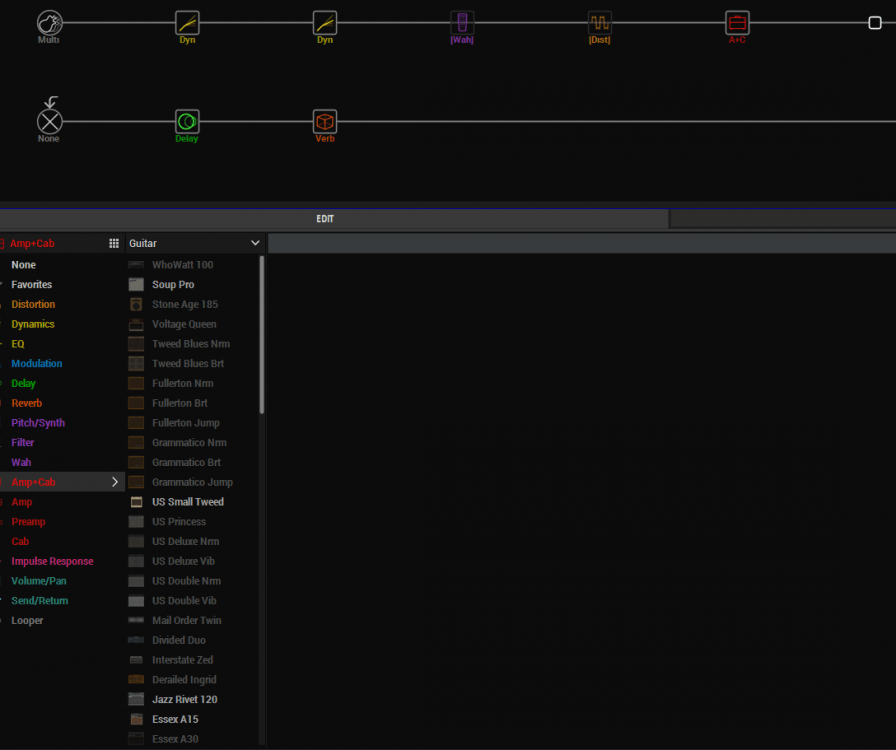Select the Delay block on the second path

tap(187, 122)
